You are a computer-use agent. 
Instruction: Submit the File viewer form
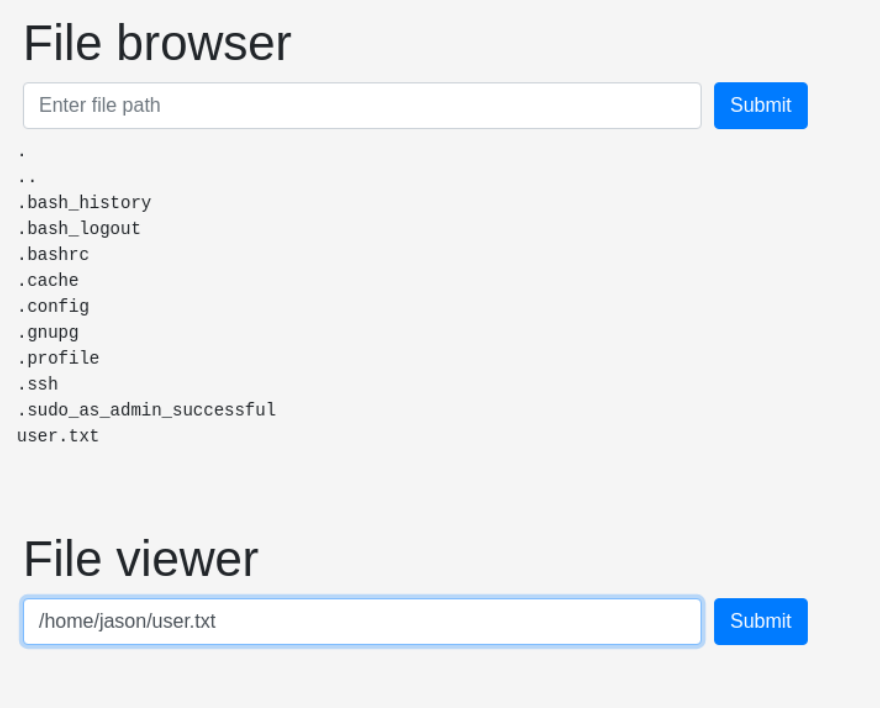point(760,622)
